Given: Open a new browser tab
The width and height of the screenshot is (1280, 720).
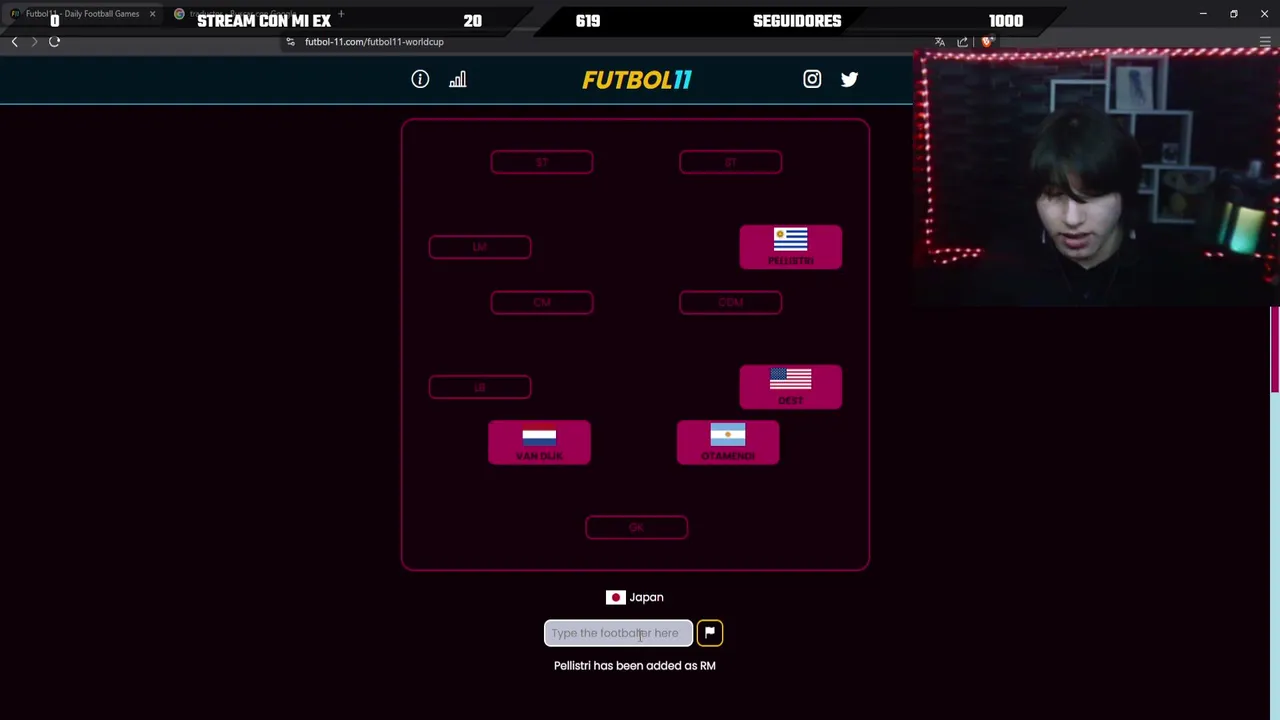Looking at the screenshot, I should coord(341,14).
